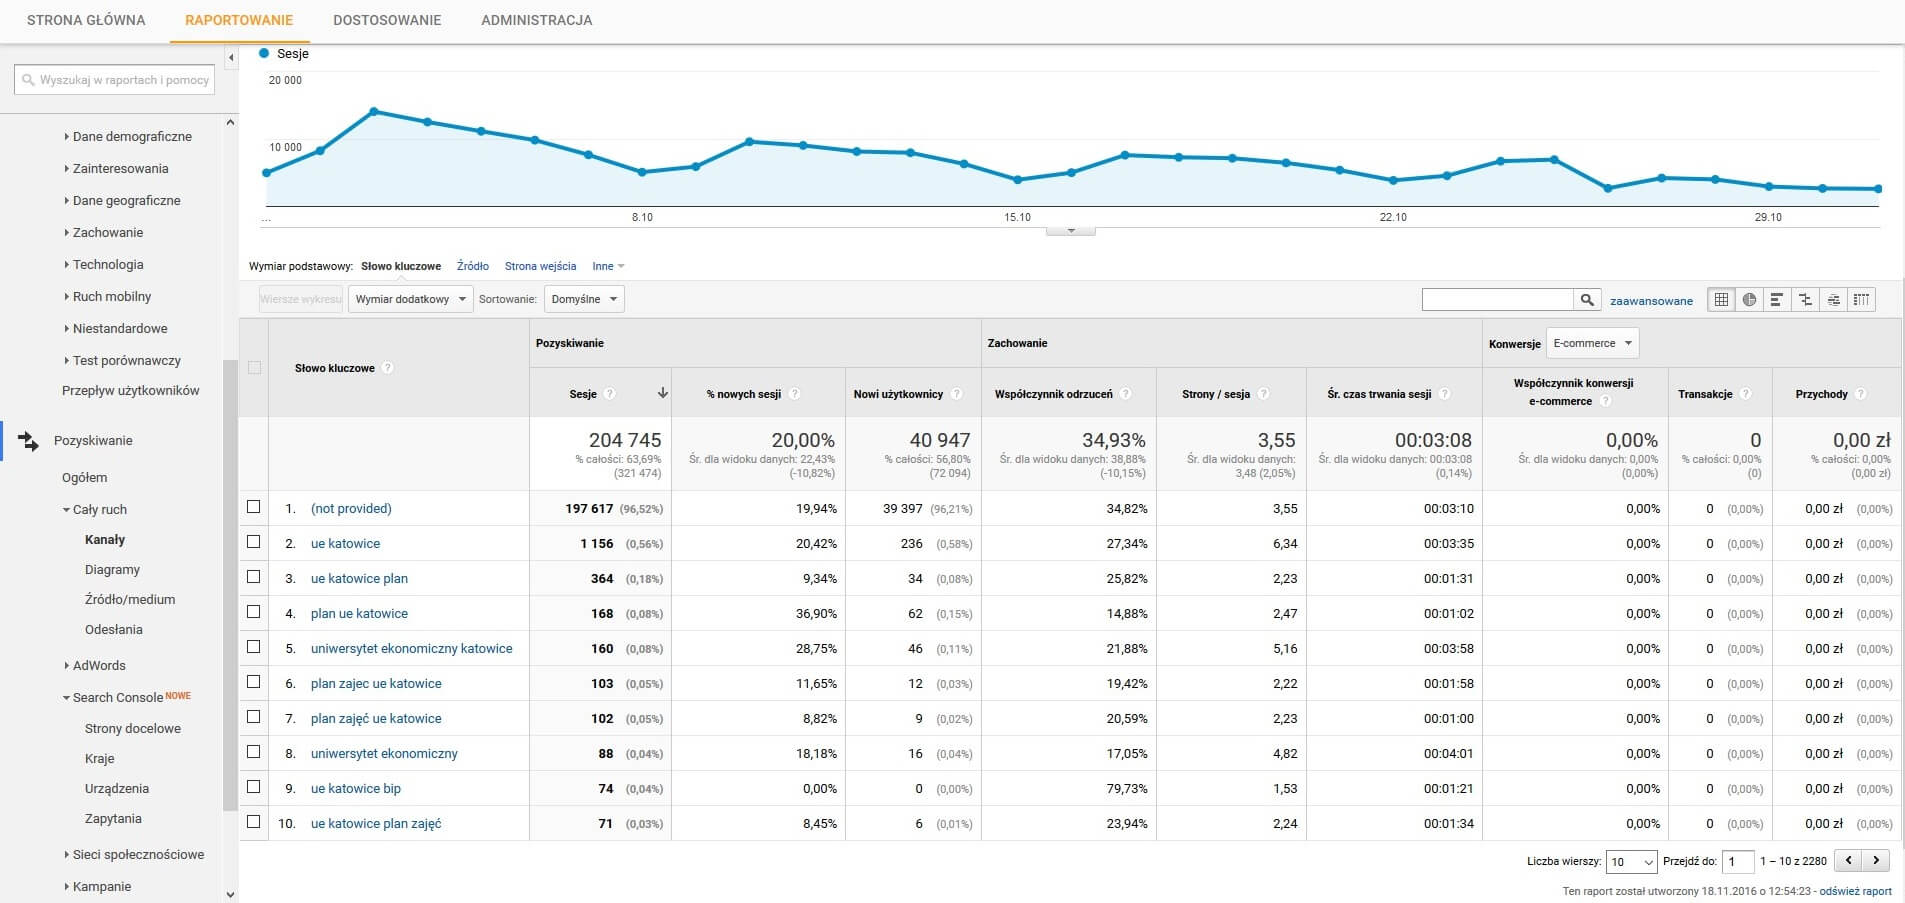
Task: Open the Dostosowanie tab
Action: click(387, 20)
